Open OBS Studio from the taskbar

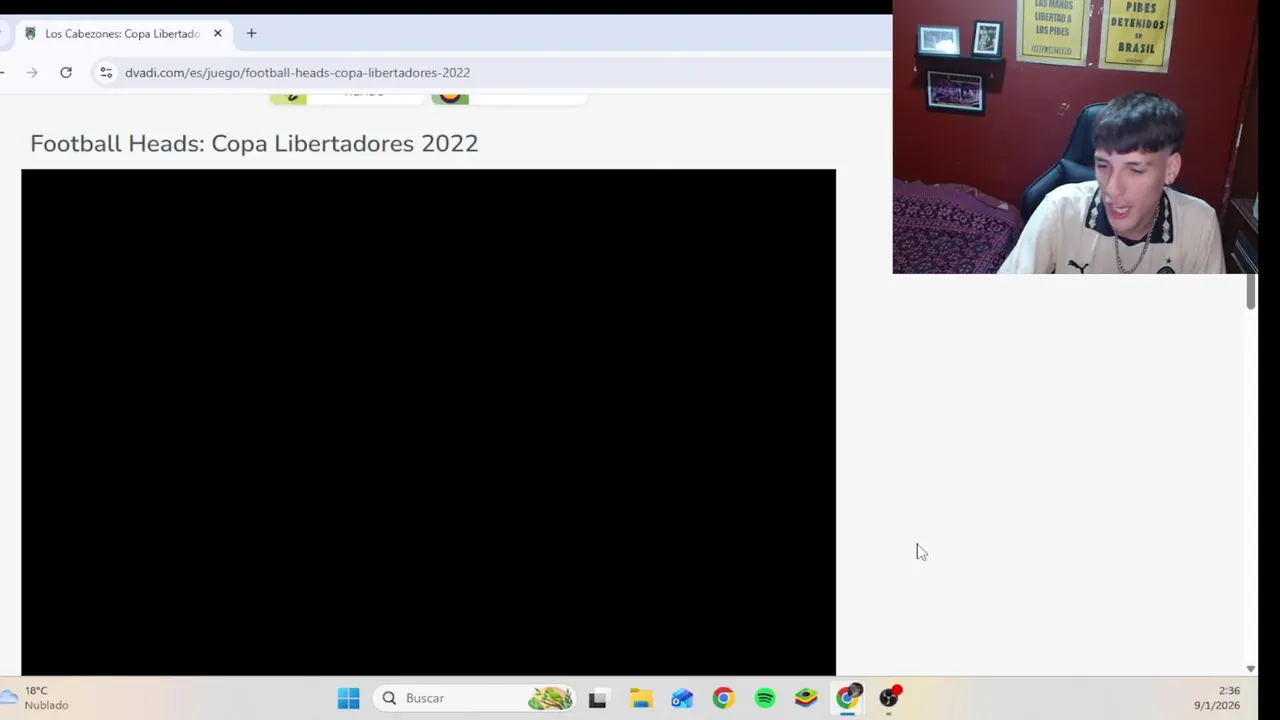tap(890, 698)
